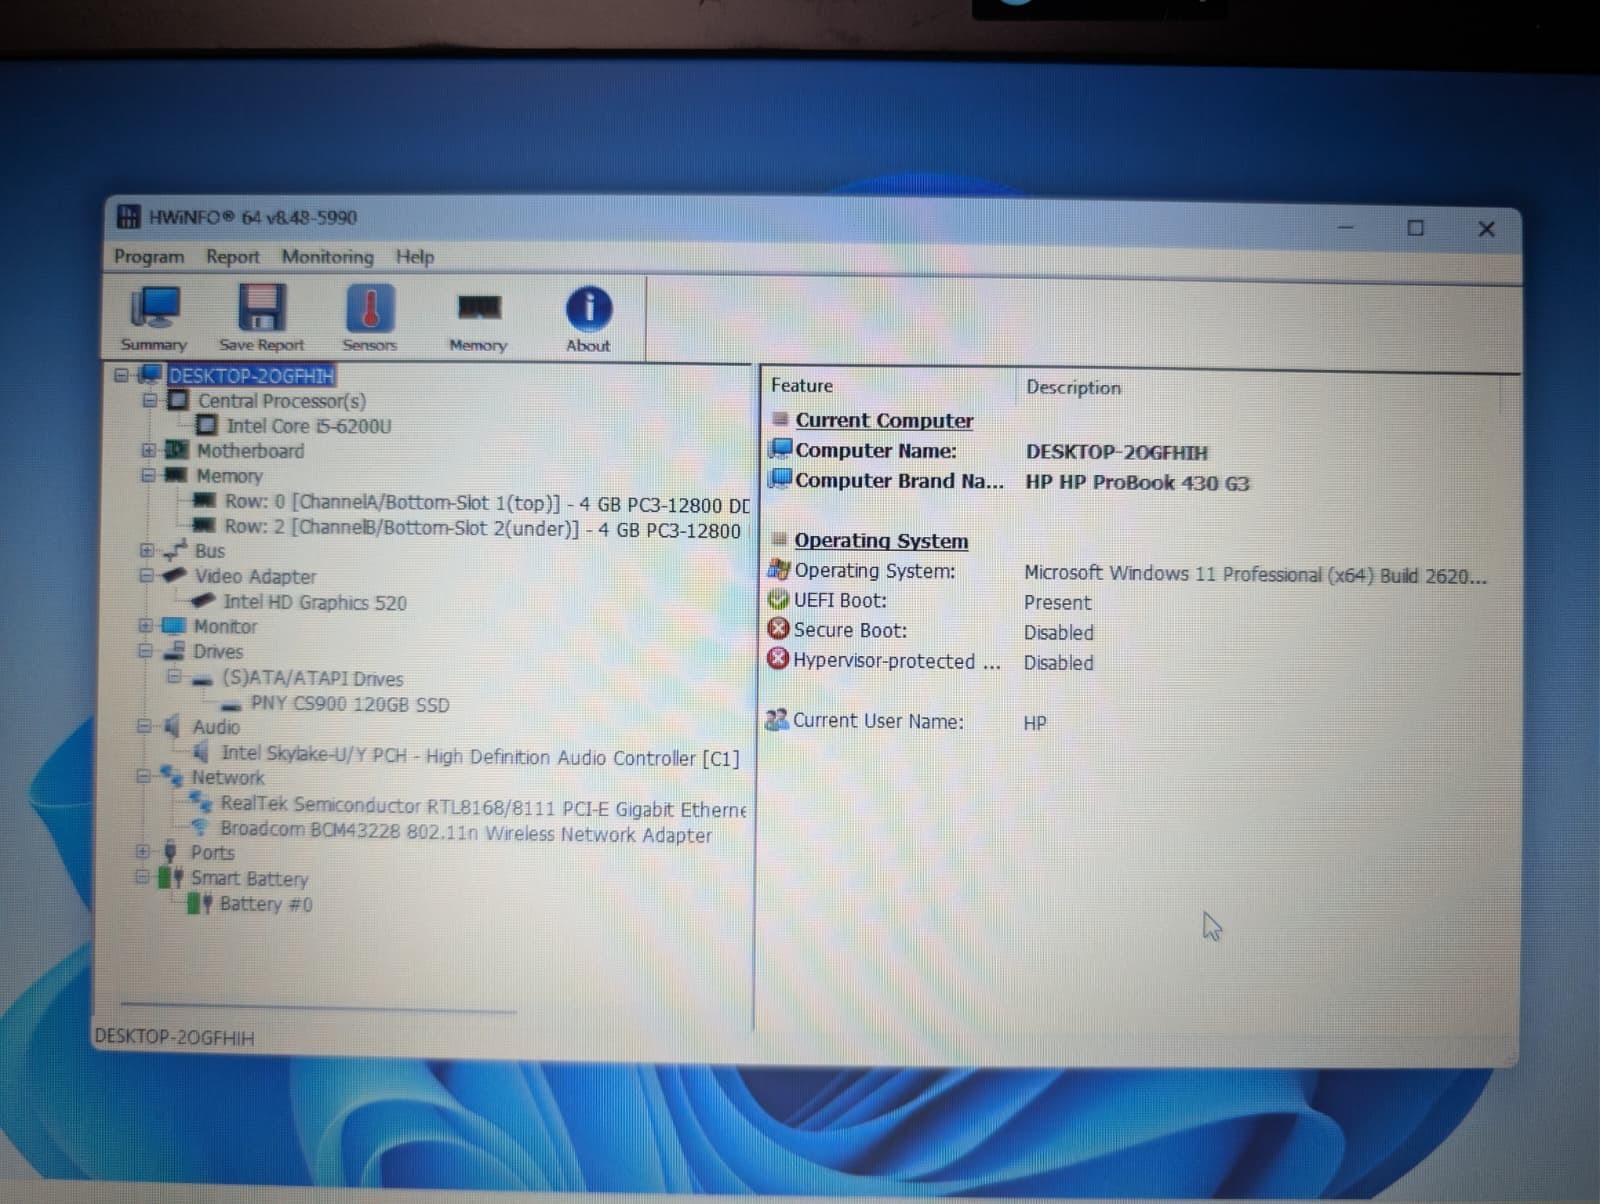This screenshot has width=1600, height=1204.
Task: Open the Report menu
Action: [x=232, y=256]
